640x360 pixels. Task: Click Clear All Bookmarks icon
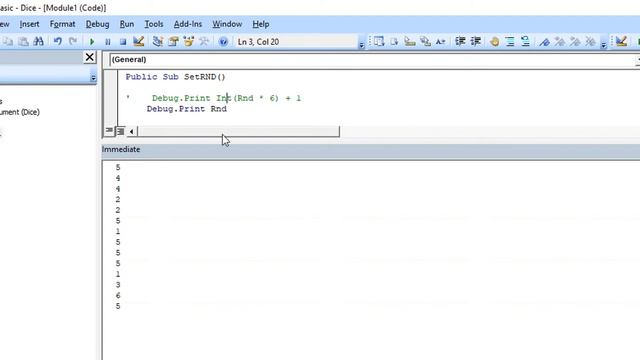[x=590, y=42]
